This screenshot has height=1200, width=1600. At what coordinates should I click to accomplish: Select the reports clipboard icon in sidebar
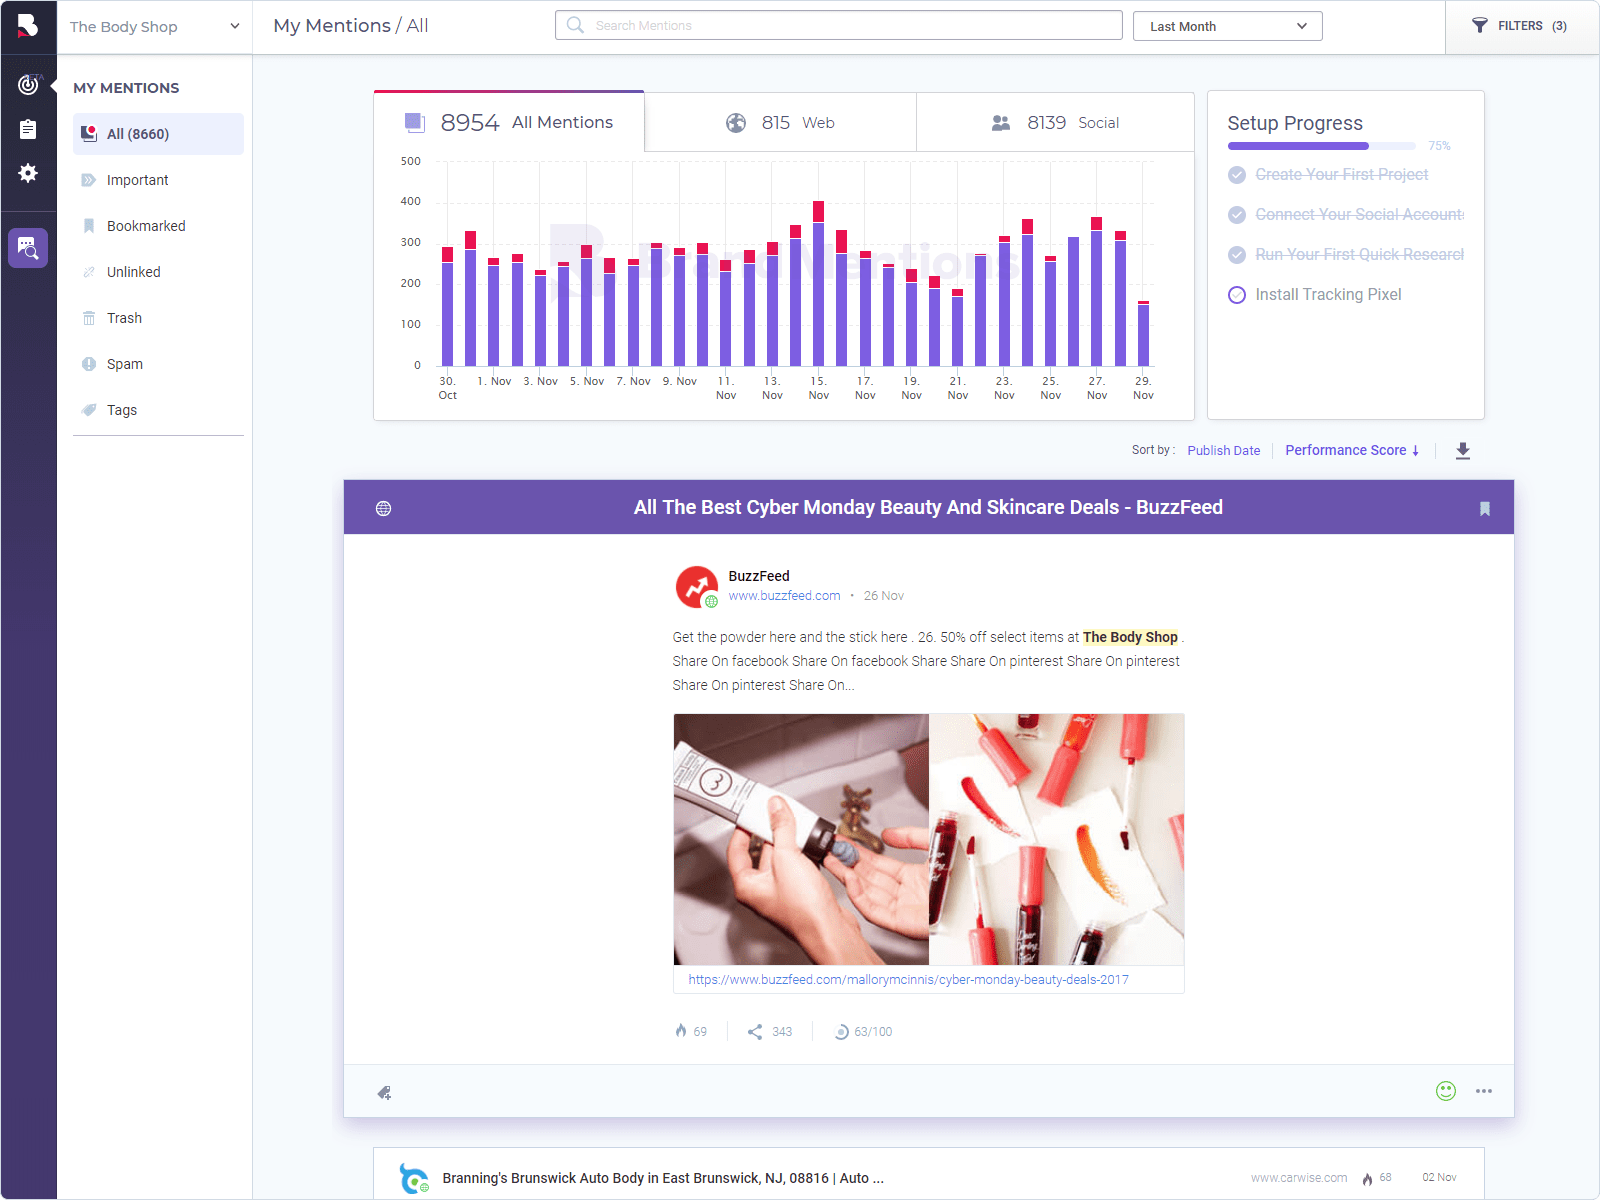point(29,129)
